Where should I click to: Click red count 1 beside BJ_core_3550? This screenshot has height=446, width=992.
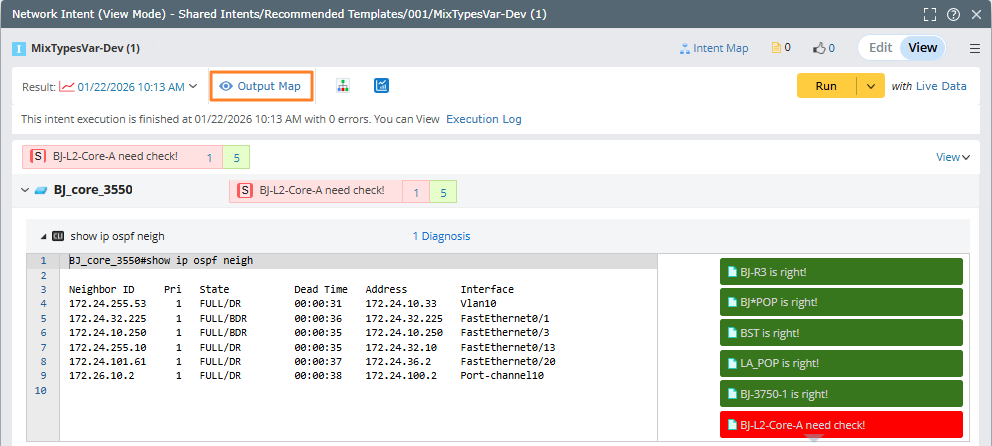coord(416,192)
